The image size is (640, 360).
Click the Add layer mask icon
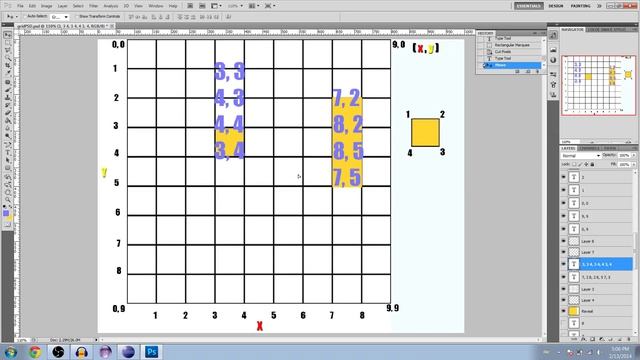point(592,339)
